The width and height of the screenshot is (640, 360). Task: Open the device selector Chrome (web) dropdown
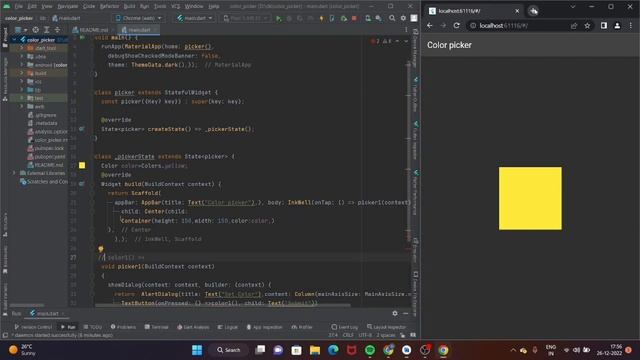[138, 18]
